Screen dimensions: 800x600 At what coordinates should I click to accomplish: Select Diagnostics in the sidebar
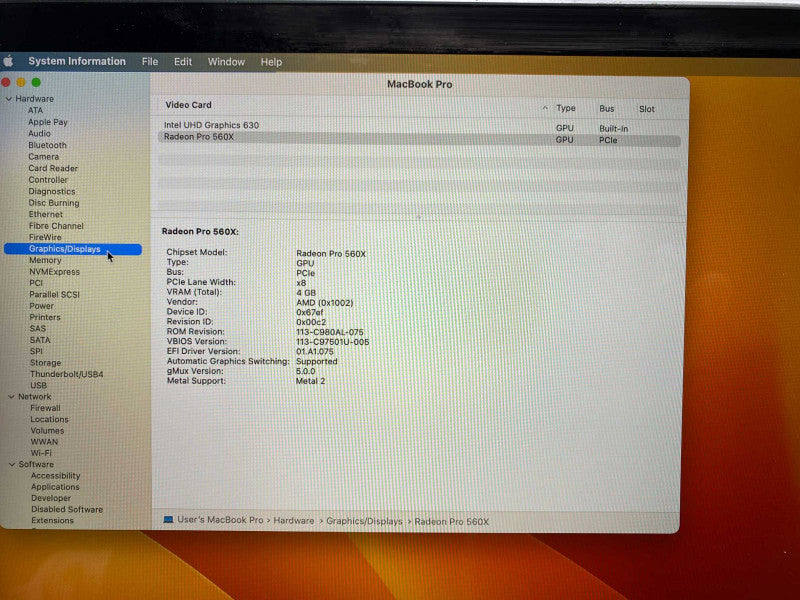coord(52,191)
